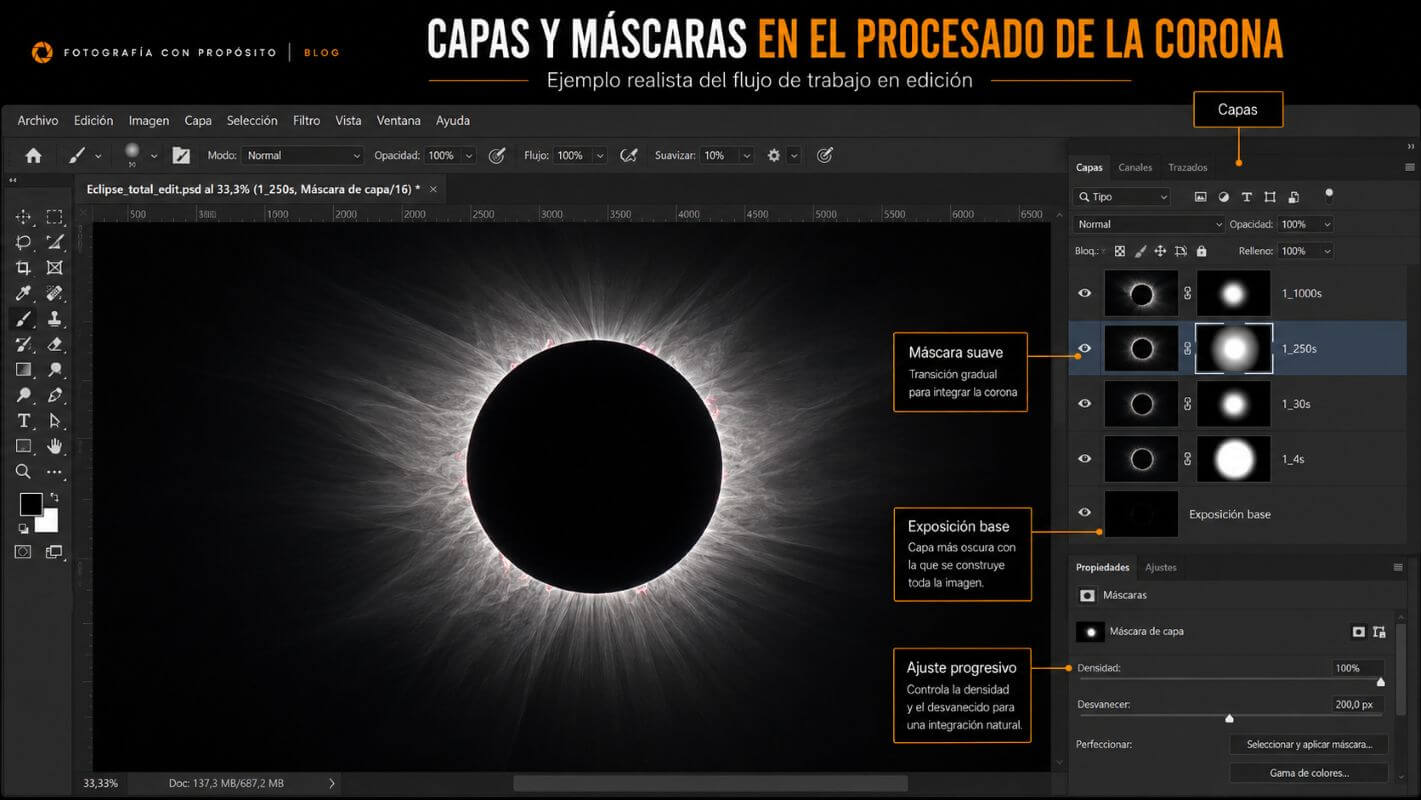Select the Rectangular Marquee tool
The image size is (1421, 800).
55,217
